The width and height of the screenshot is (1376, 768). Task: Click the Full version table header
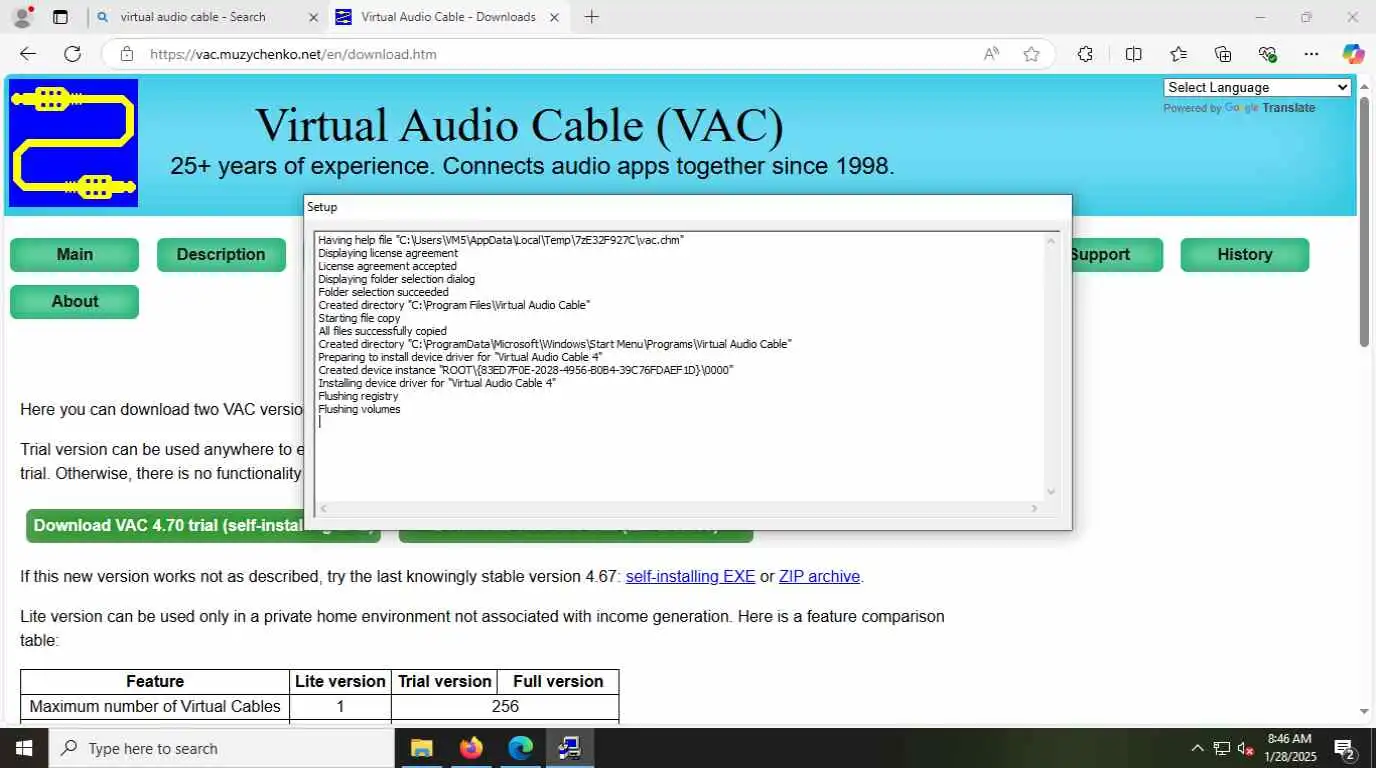pyautogui.click(x=558, y=681)
